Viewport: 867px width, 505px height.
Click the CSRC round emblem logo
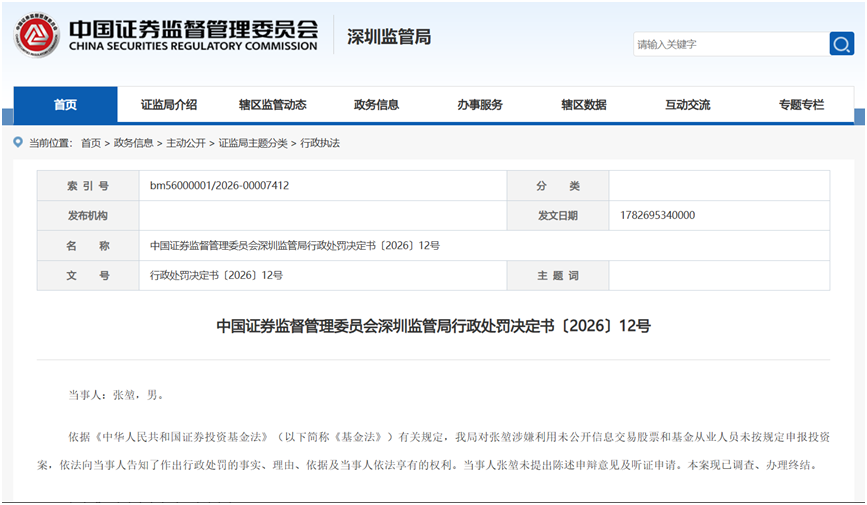tap(36, 35)
